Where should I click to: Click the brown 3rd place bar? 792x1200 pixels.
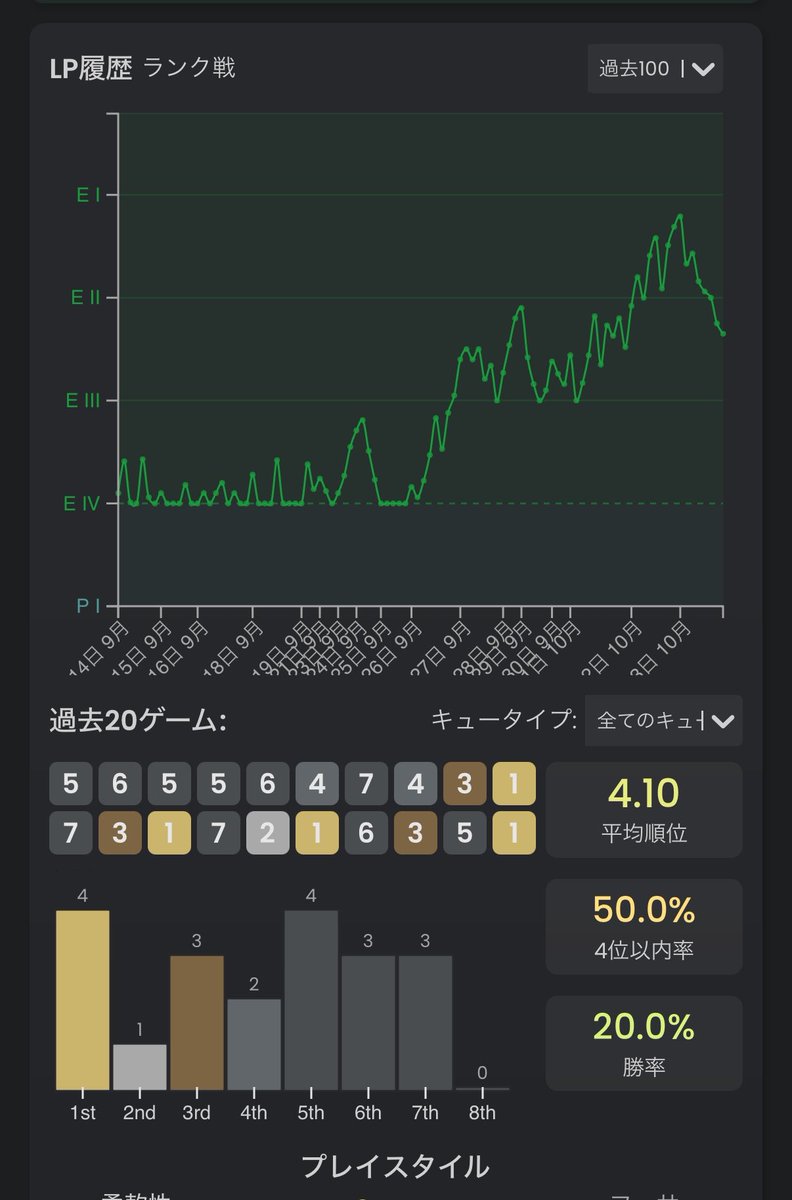(x=196, y=1023)
